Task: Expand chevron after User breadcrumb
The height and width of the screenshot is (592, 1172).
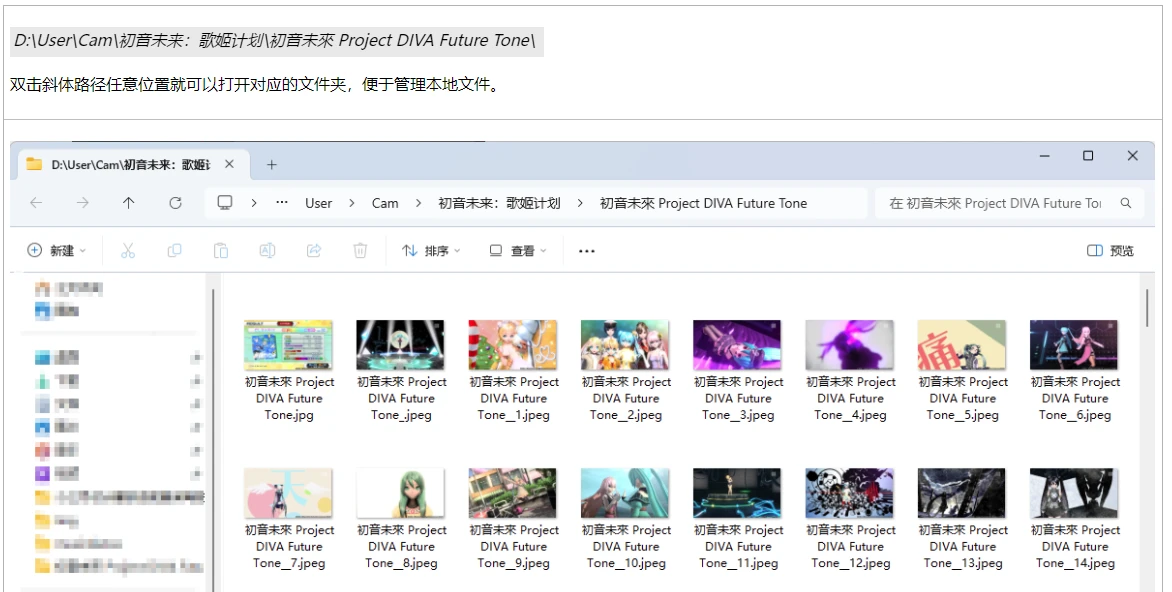Action: [351, 203]
